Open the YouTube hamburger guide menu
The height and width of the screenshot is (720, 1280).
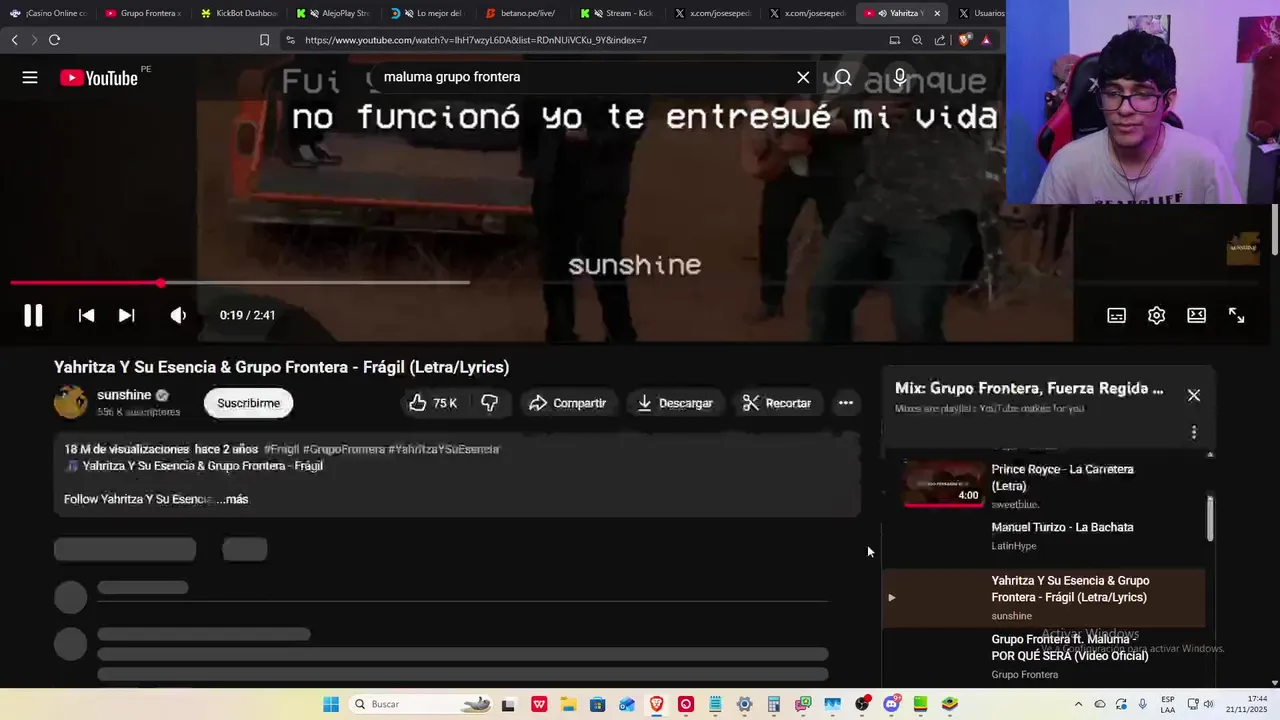pyautogui.click(x=30, y=77)
